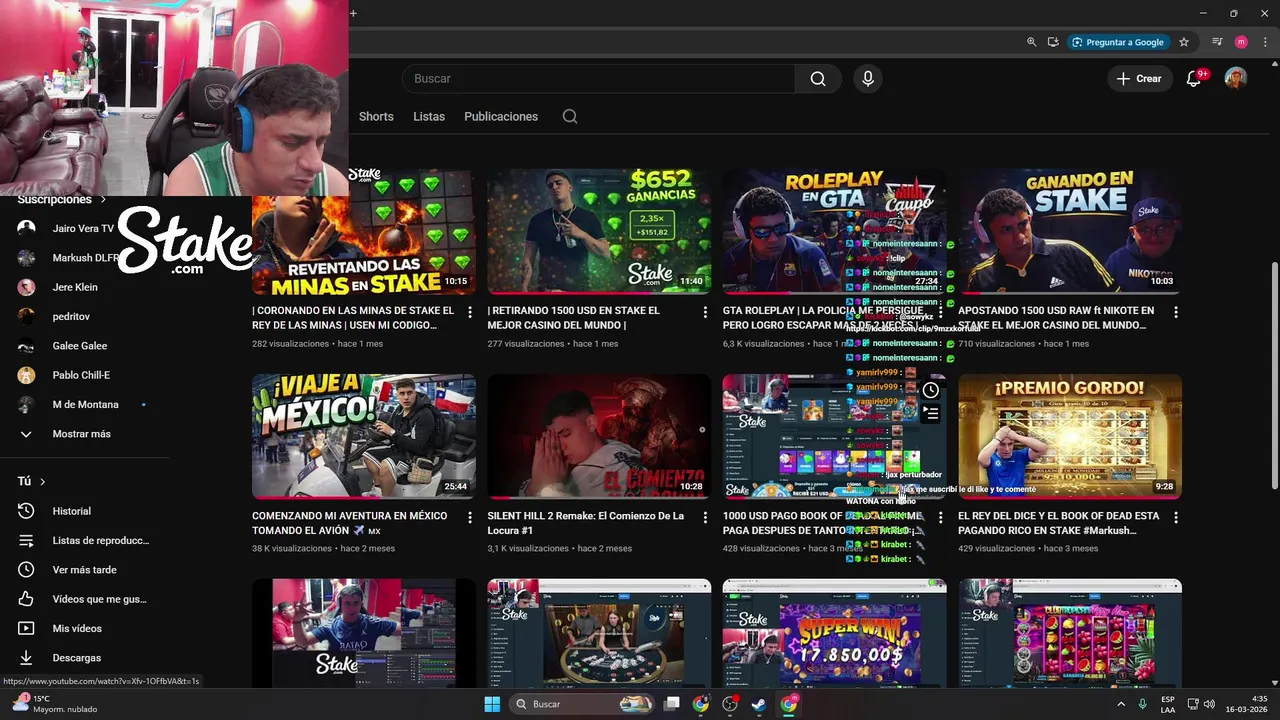
Task: Open Chrome zoom magnifier icon in the address bar
Action: pos(1031,42)
